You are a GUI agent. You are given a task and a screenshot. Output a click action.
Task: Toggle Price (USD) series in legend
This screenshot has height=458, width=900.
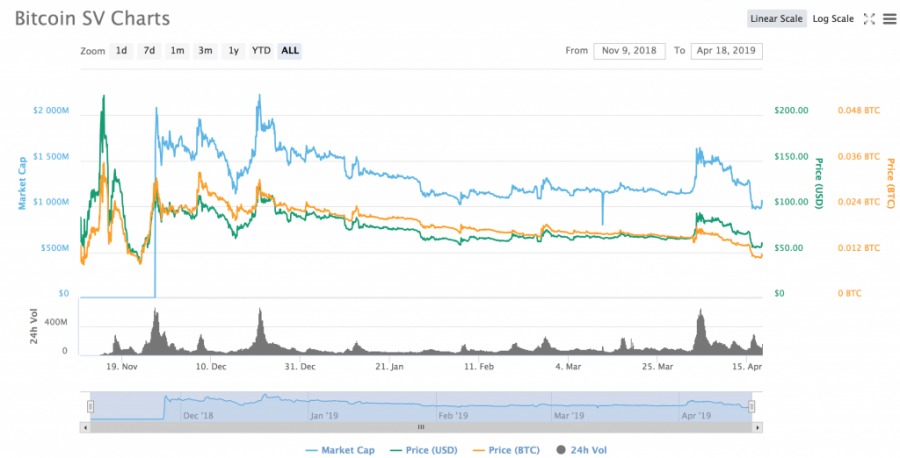424,451
